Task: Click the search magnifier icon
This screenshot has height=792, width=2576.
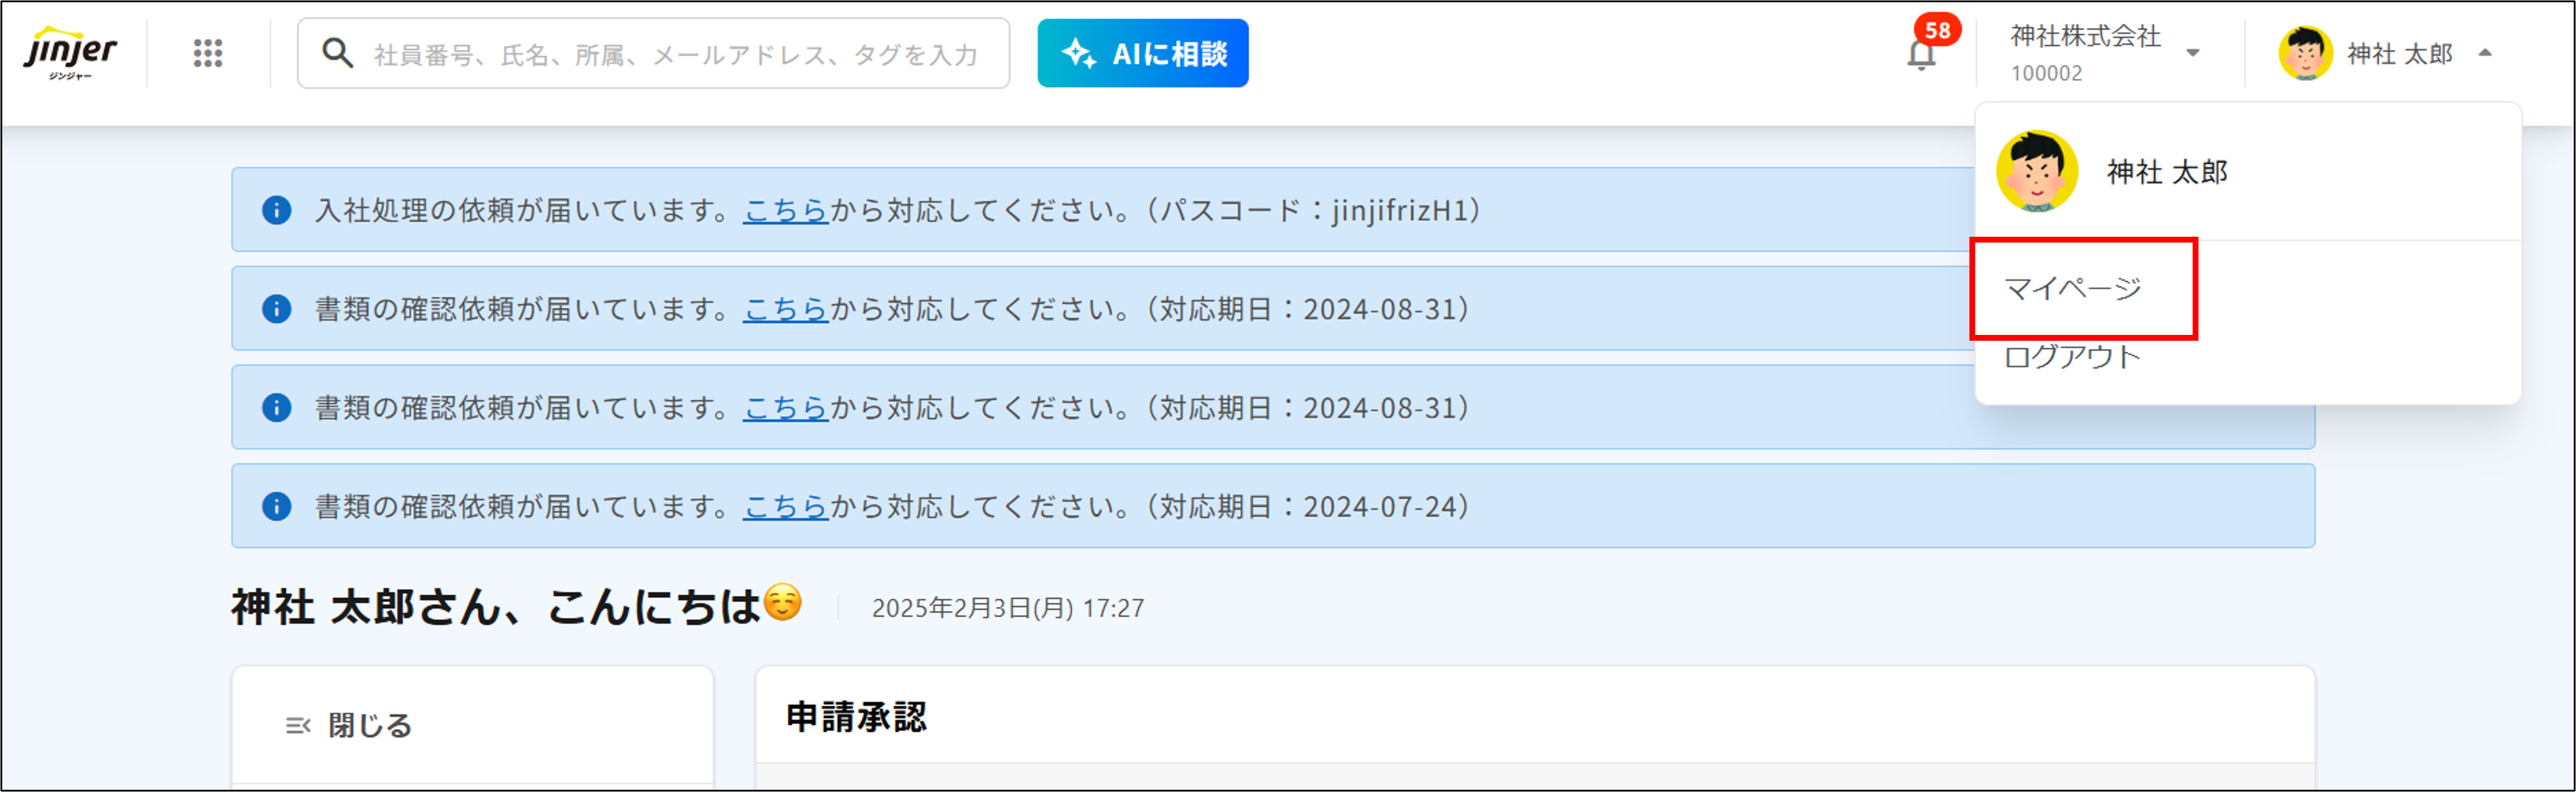Action: [337, 53]
